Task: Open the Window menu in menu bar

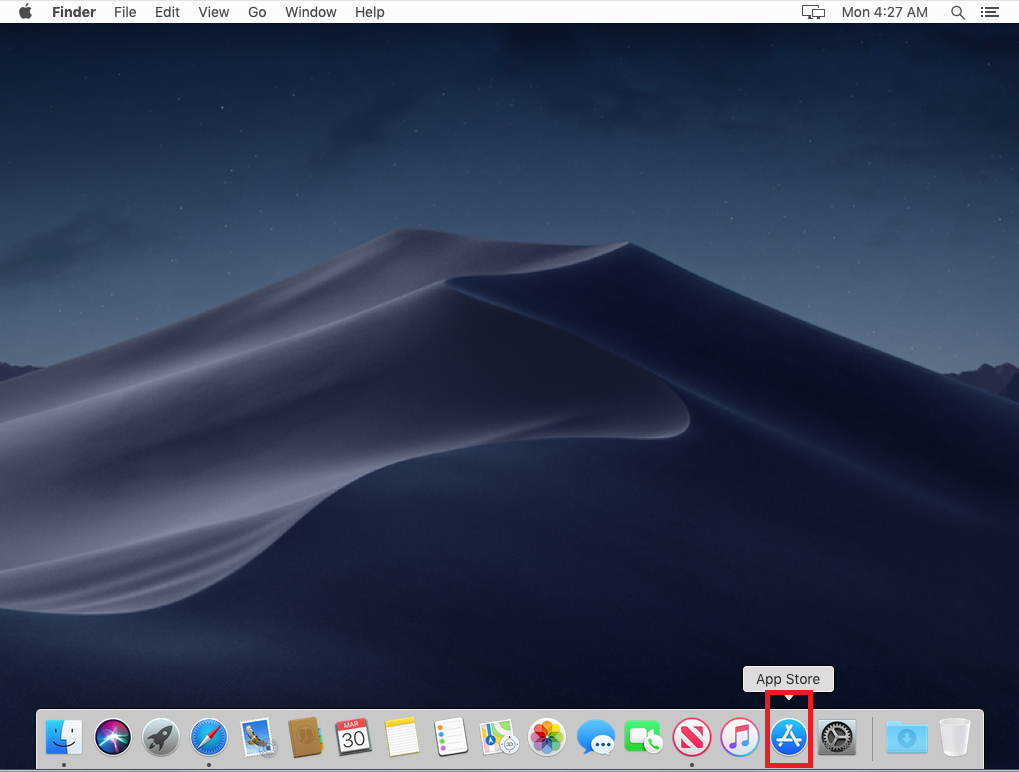Action: click(x=310, y=12)
